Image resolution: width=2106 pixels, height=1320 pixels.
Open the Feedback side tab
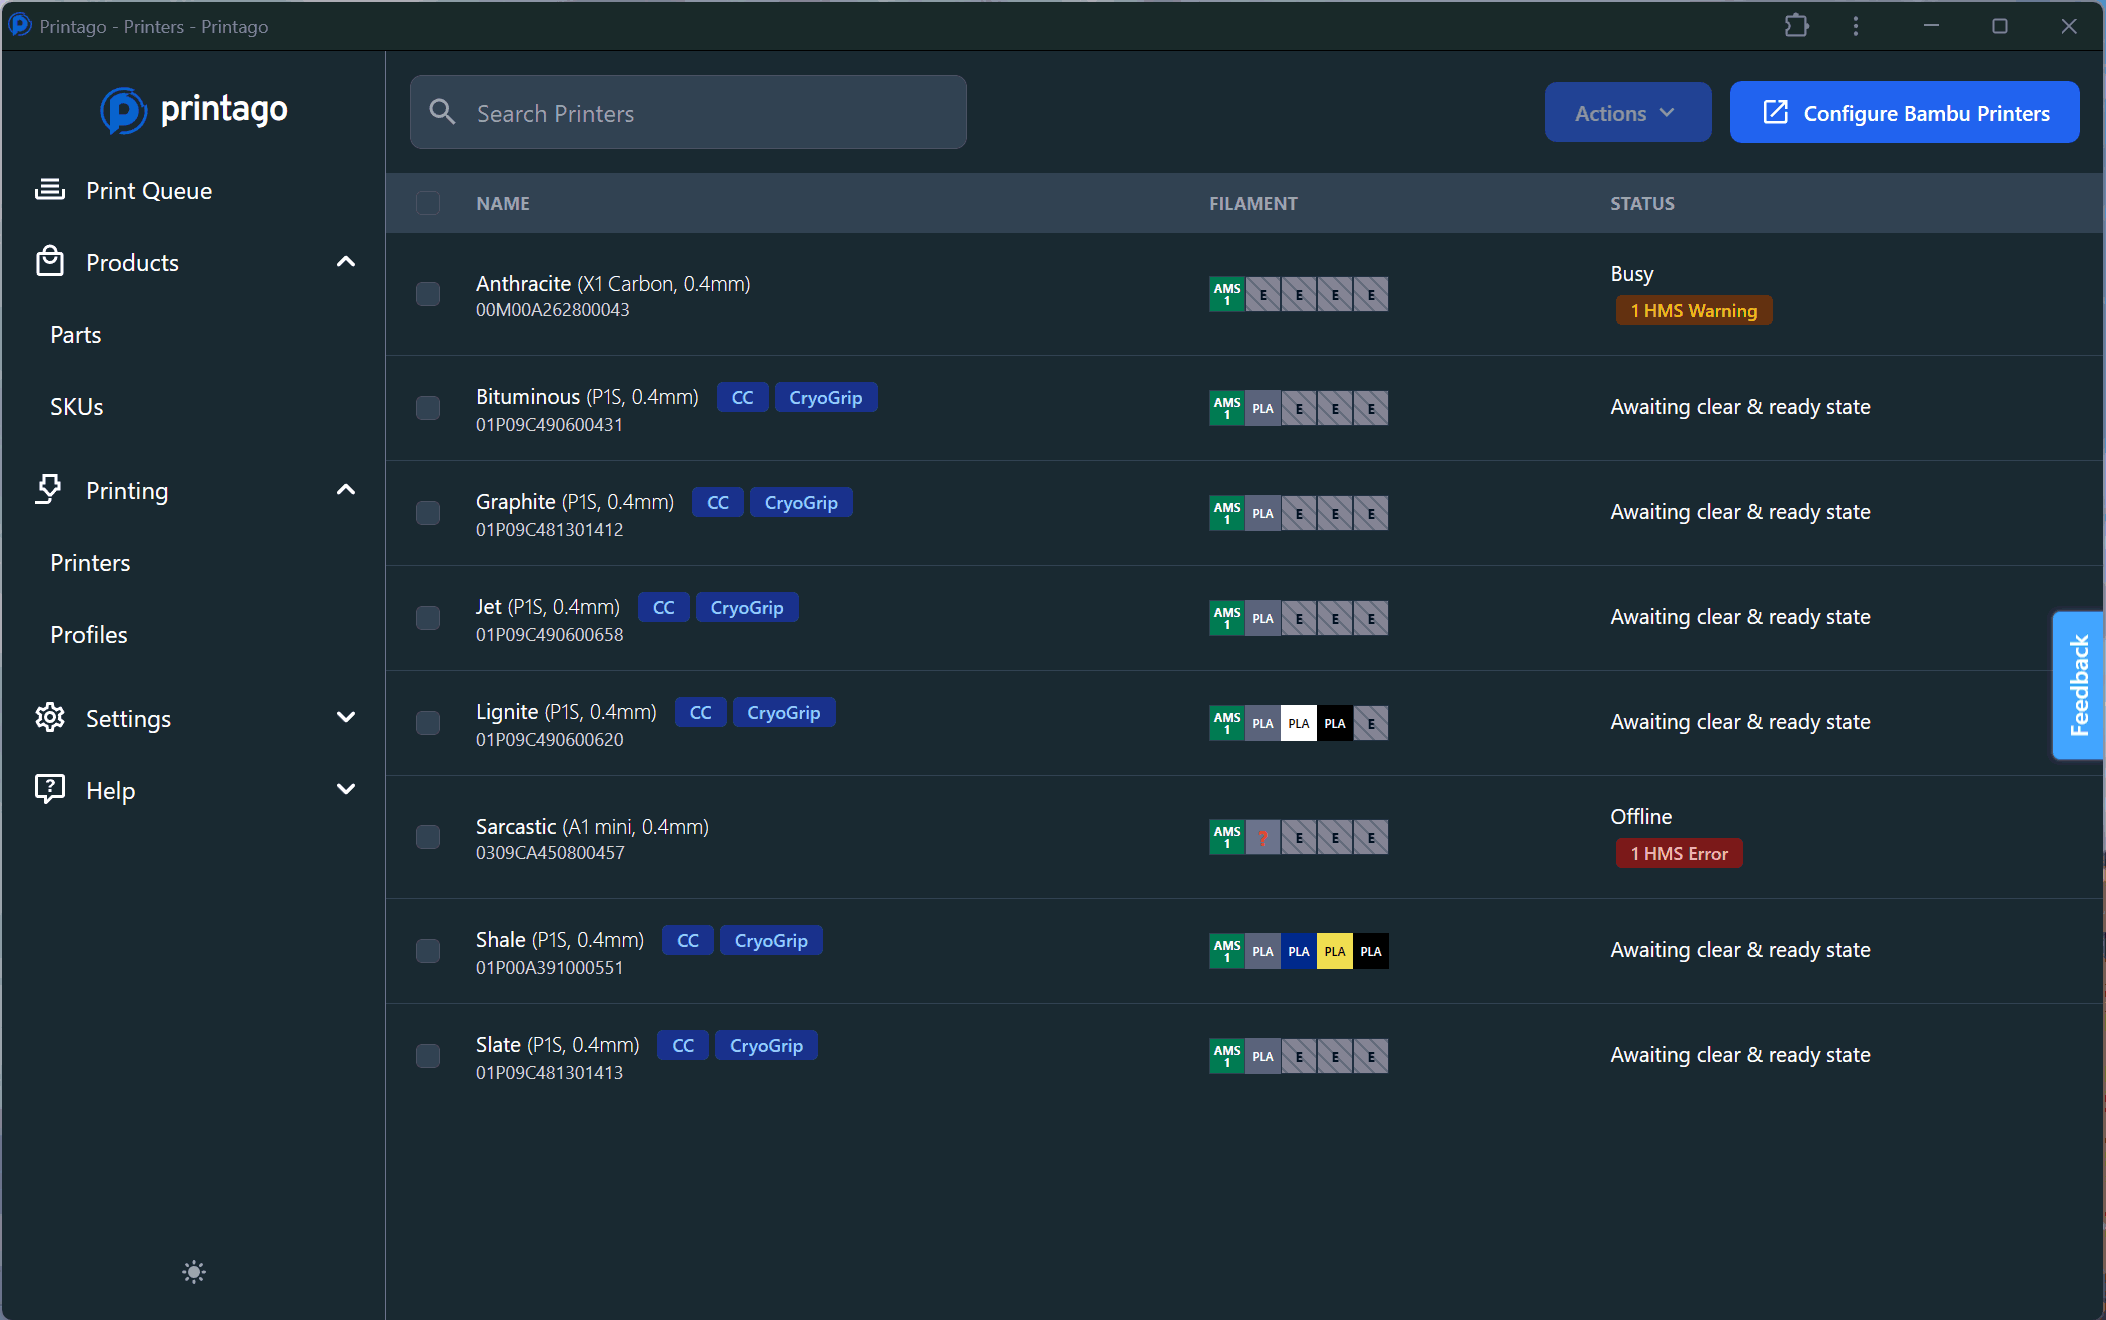click(2079, 686)
